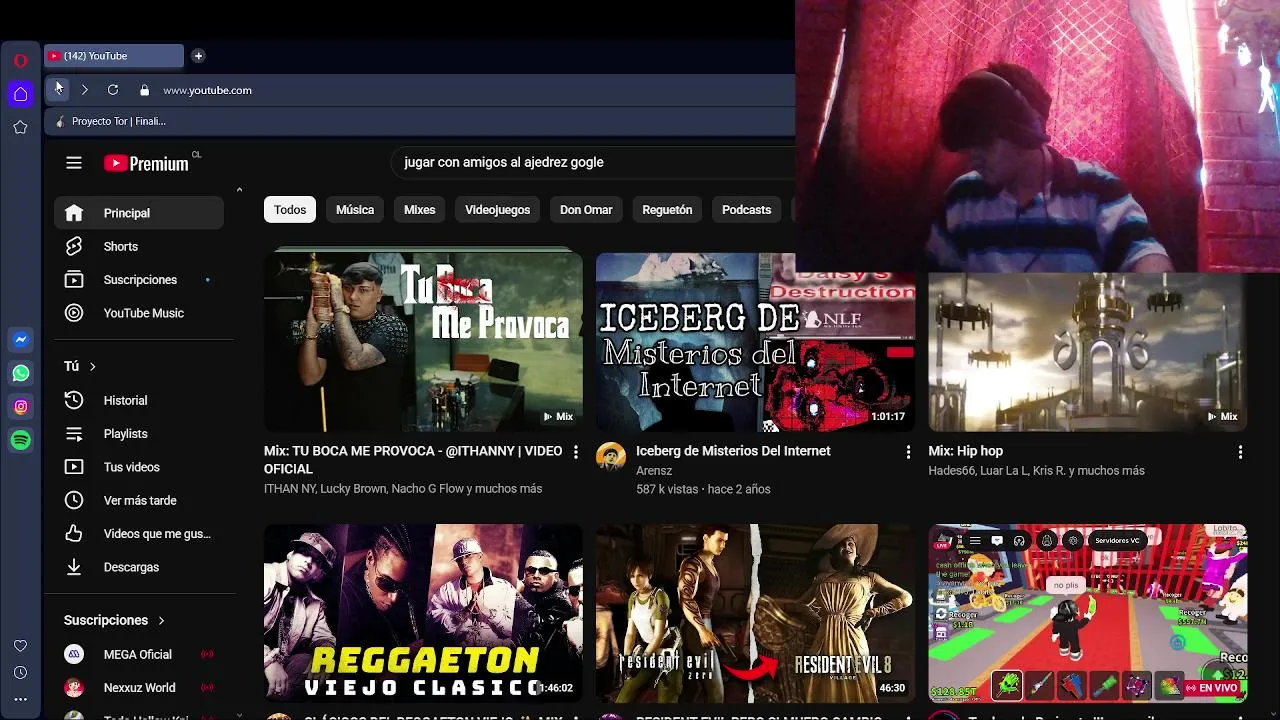Open Descargas in the sidebar
The image size is (1280, 720).
(x=139, y=567)
